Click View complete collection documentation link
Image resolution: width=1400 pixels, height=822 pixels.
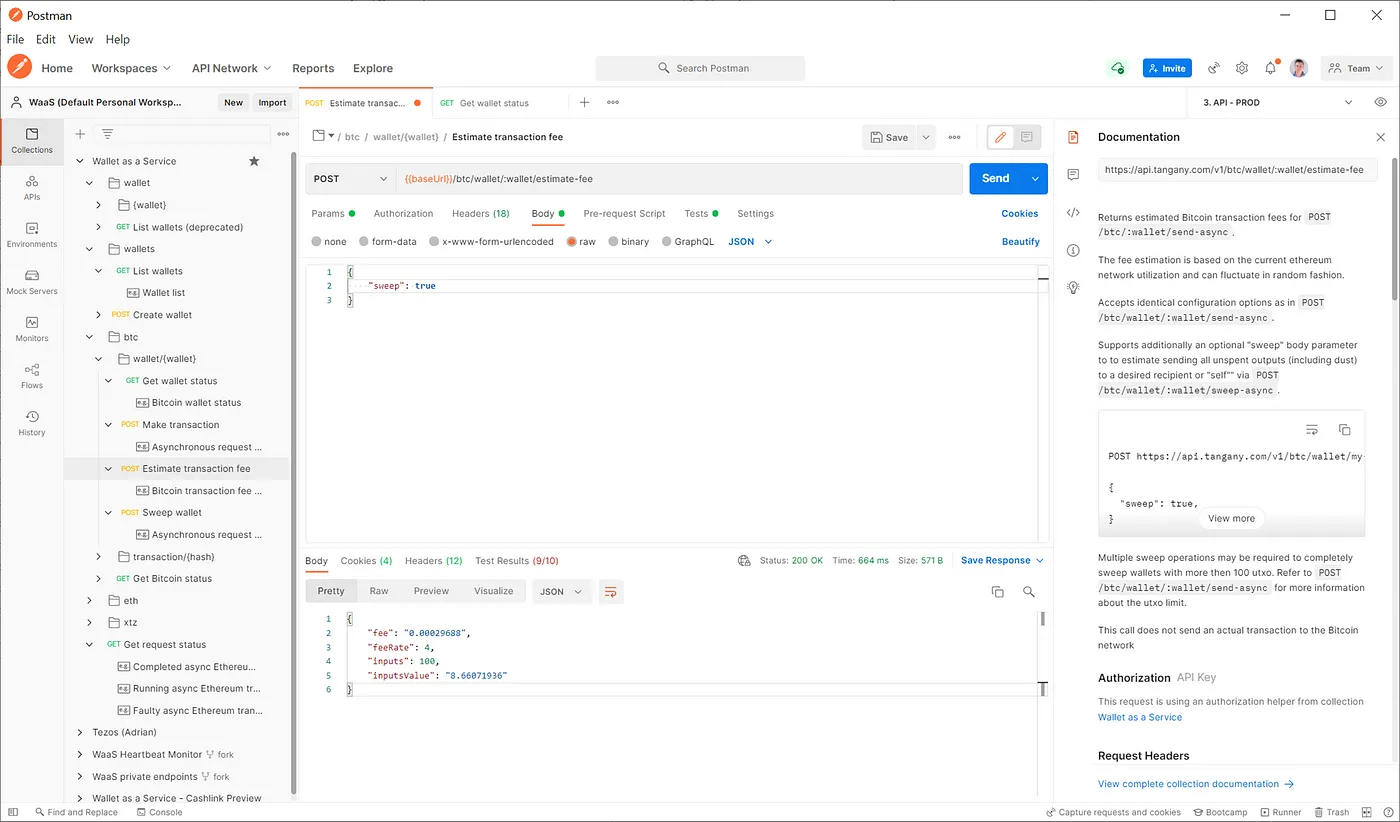(1196, 784)
